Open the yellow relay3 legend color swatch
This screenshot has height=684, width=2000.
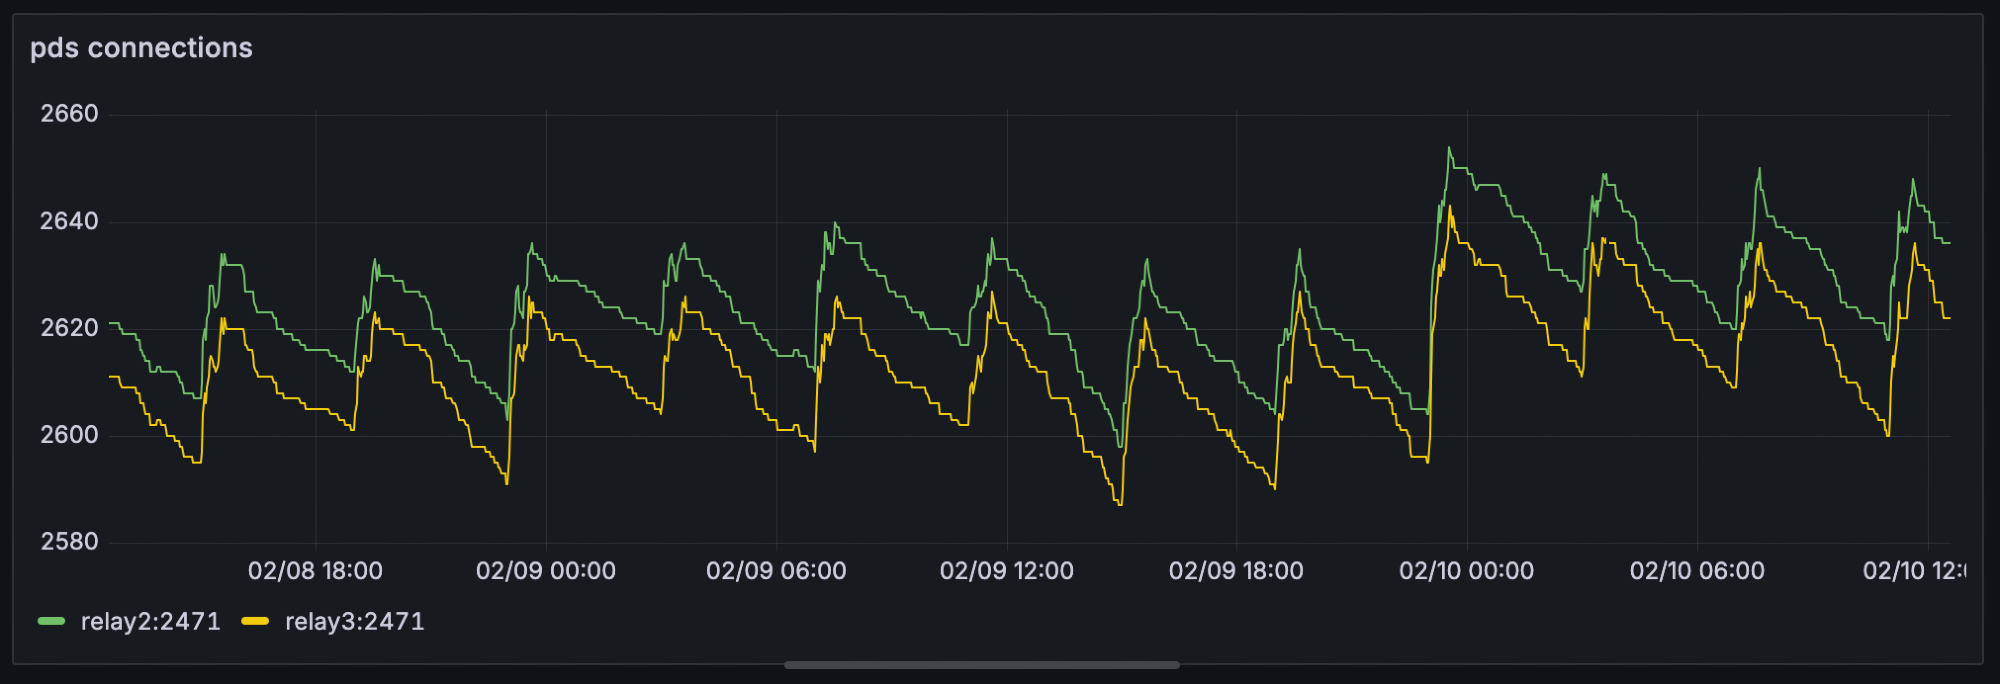tap(255, 622)
